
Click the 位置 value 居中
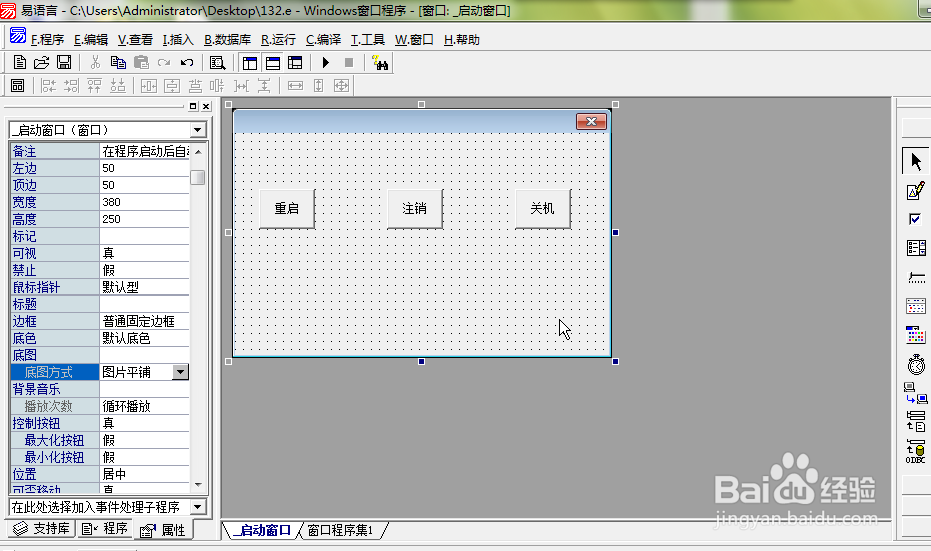pos(144,474)
